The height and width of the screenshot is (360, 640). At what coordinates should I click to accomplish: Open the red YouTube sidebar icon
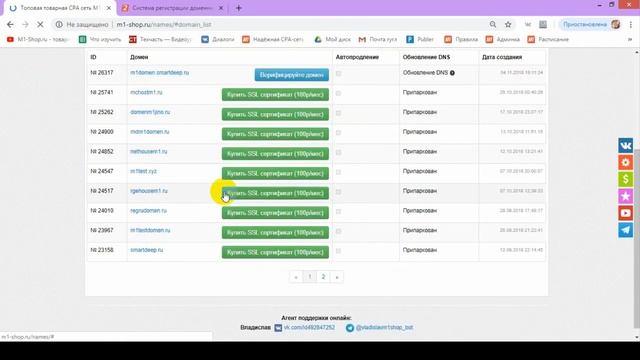[x=625, y=213]
